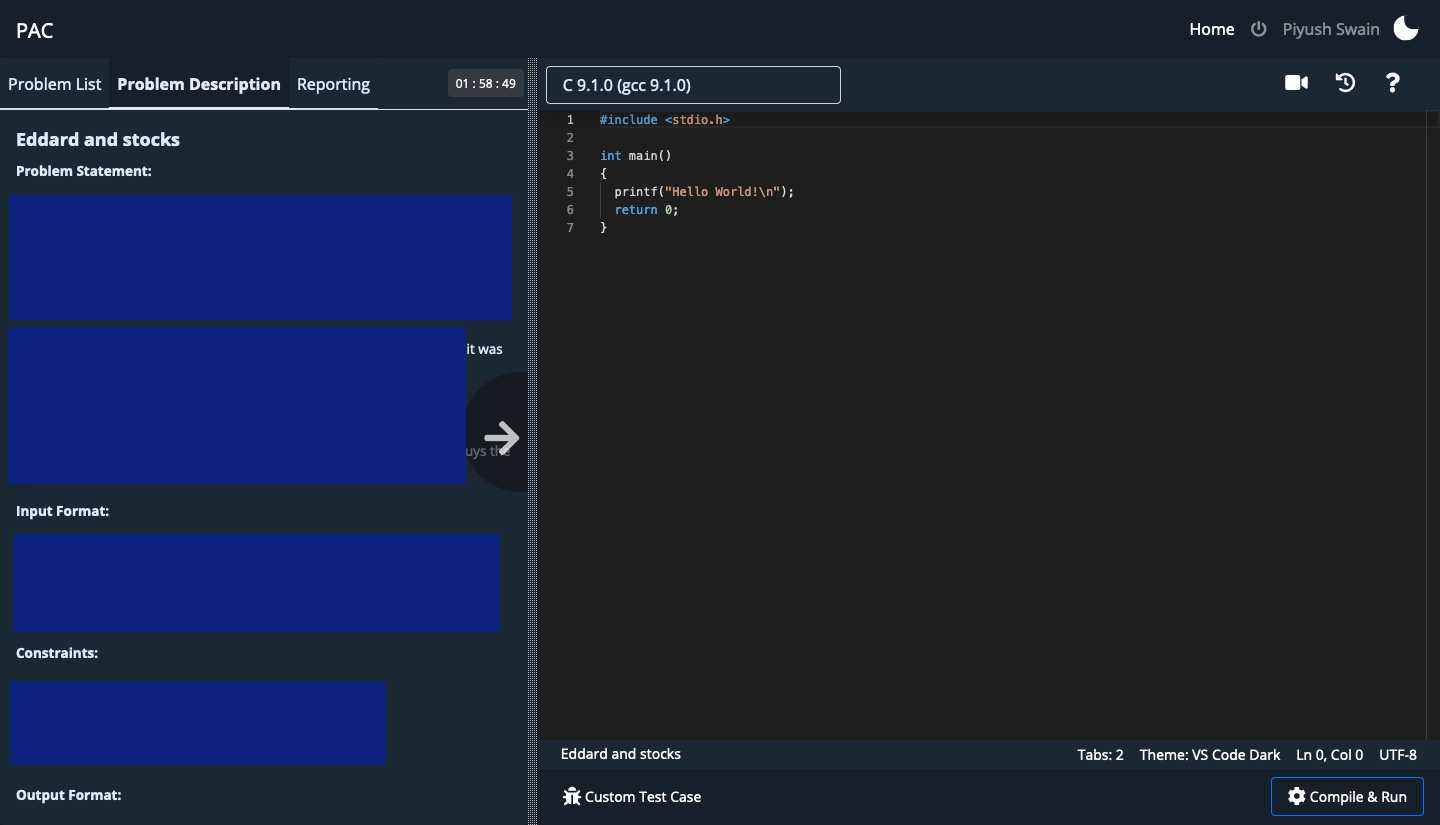Click the gear icon on Compile & Run
The image size is (1440, 825).
tap(1296, 796)
